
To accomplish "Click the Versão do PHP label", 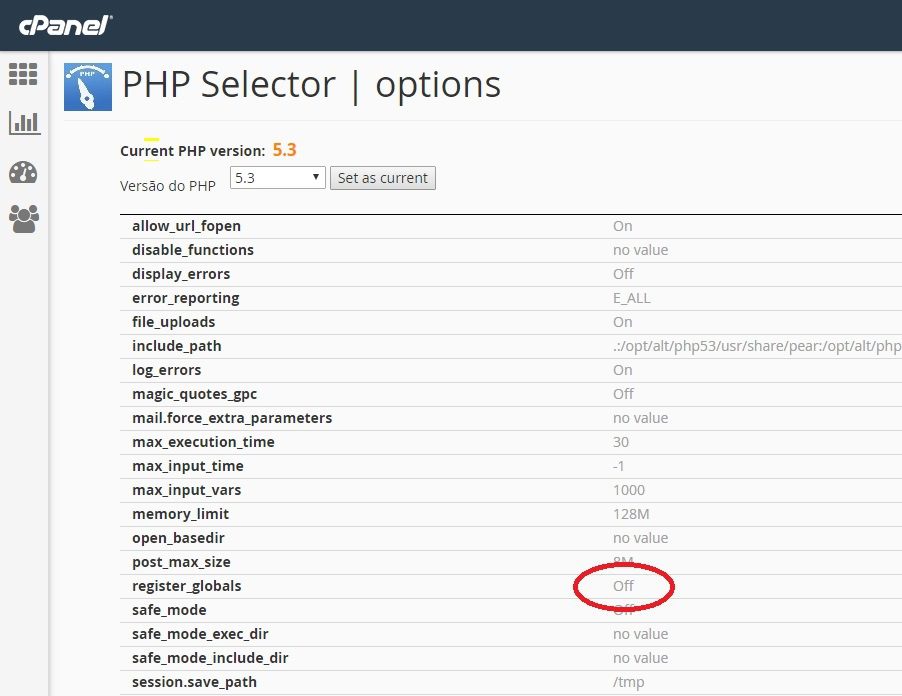I will coord(167,186).
